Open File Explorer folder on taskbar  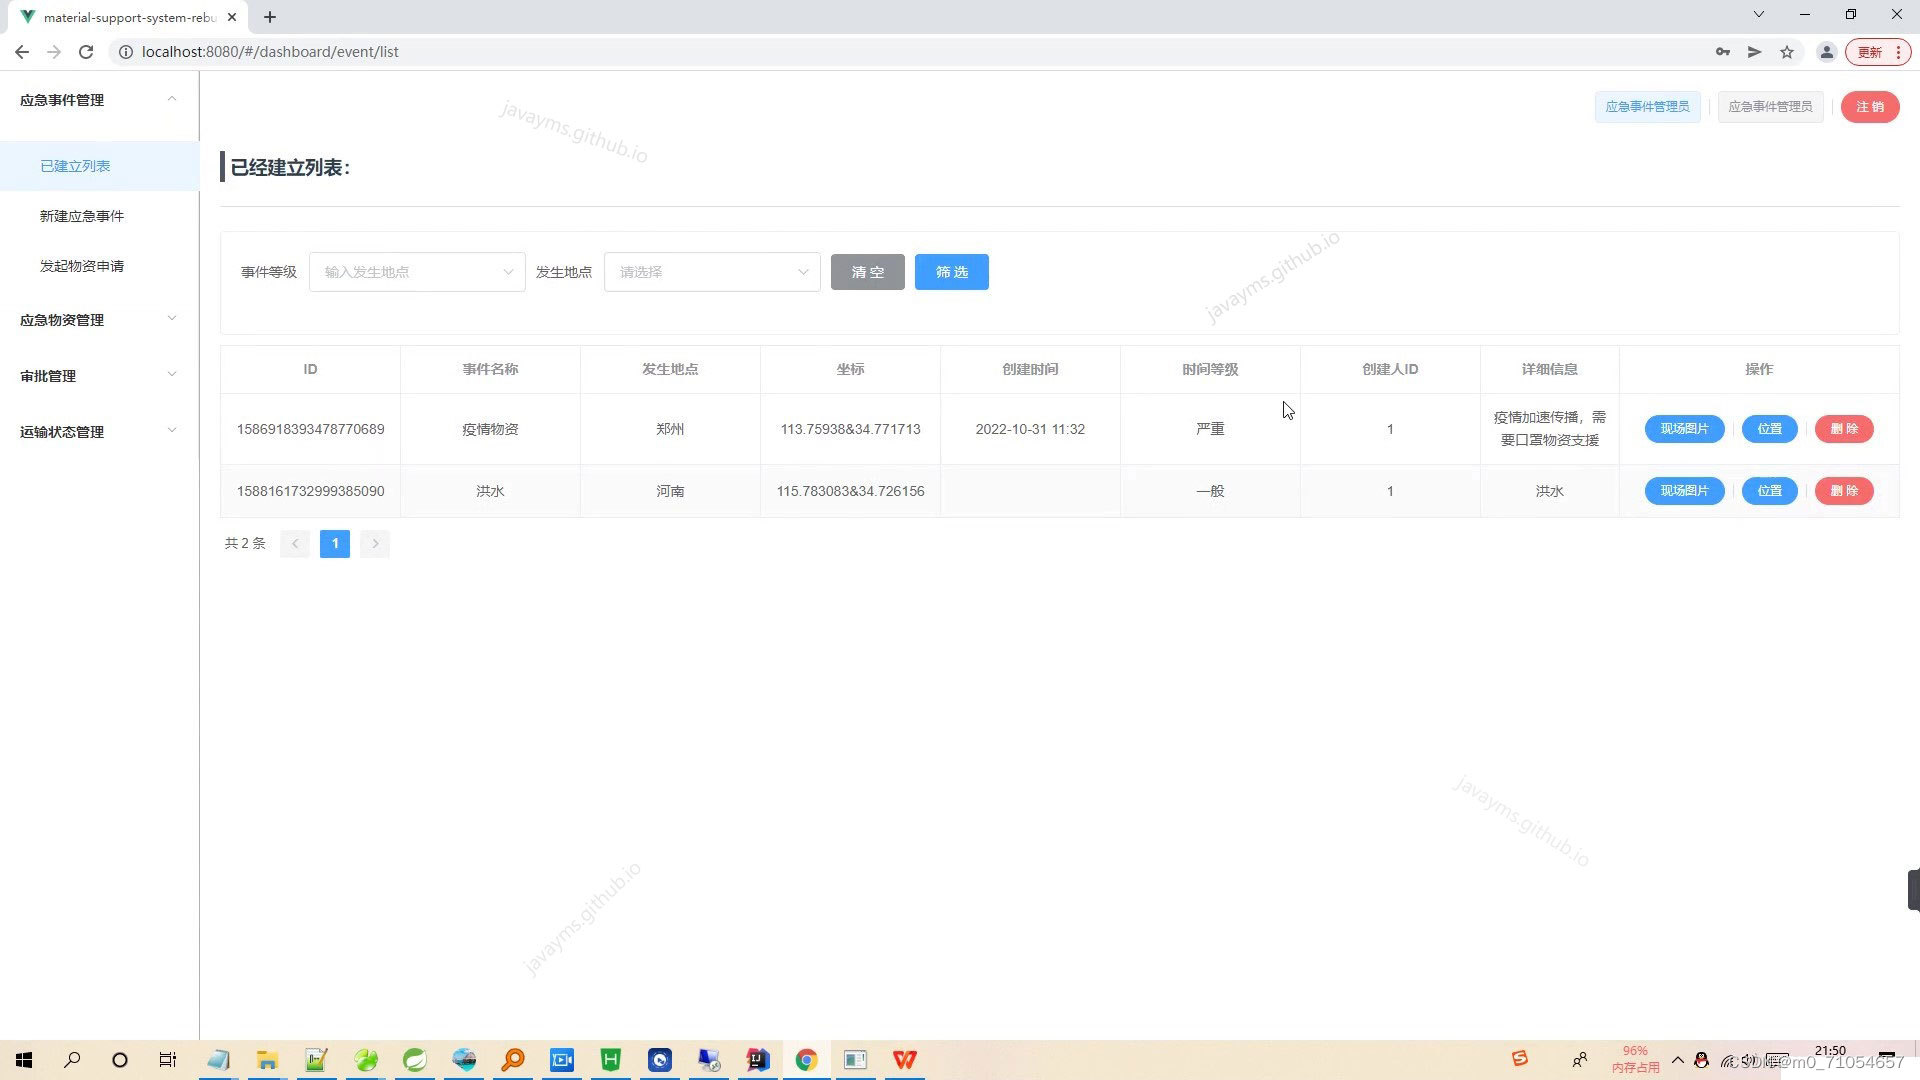click(267, 1060)
